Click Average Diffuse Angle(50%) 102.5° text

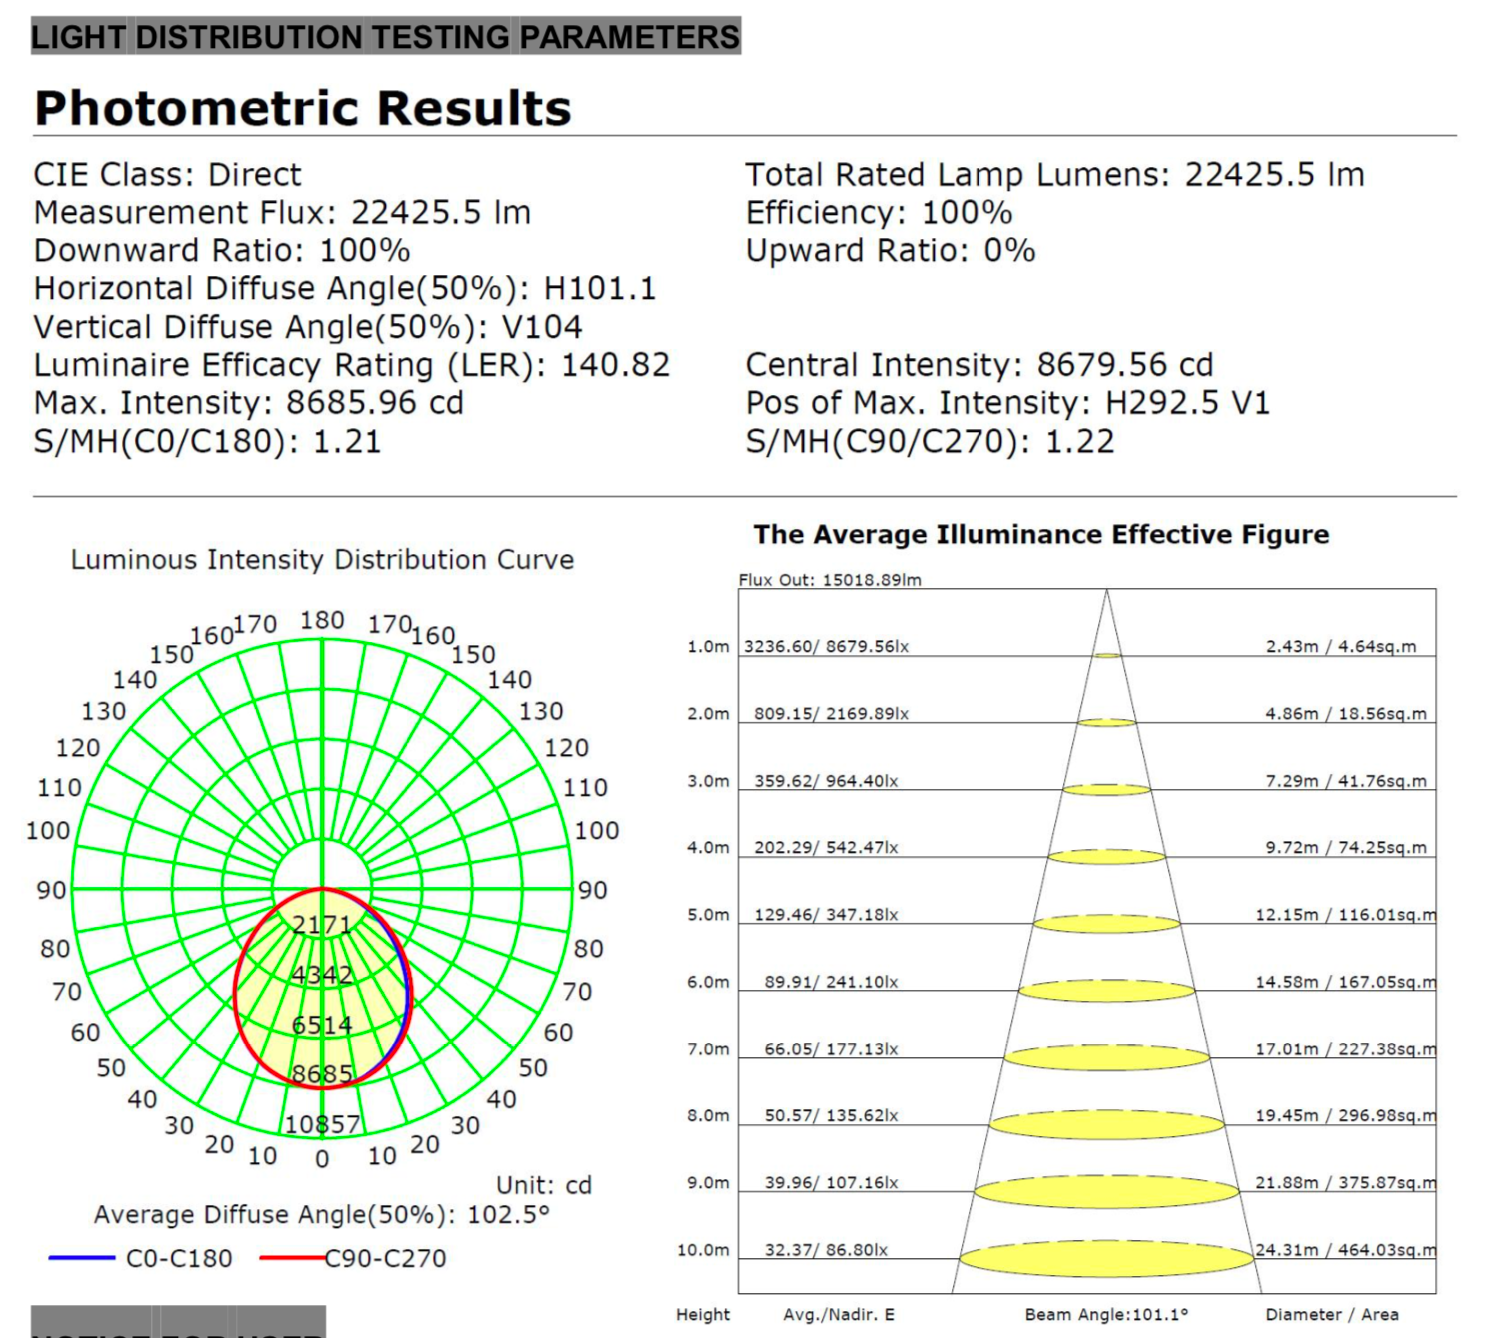[x=322, y=1215]
